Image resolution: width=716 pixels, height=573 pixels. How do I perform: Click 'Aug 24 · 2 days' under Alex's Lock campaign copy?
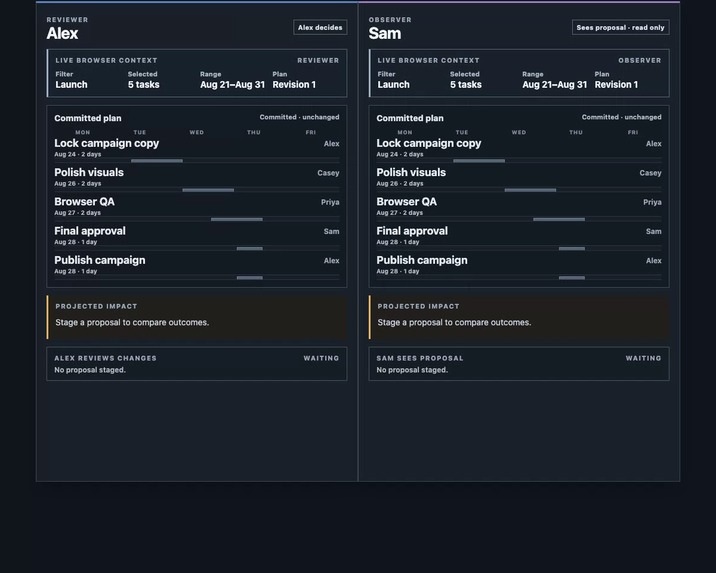click(x=78, y=154)
